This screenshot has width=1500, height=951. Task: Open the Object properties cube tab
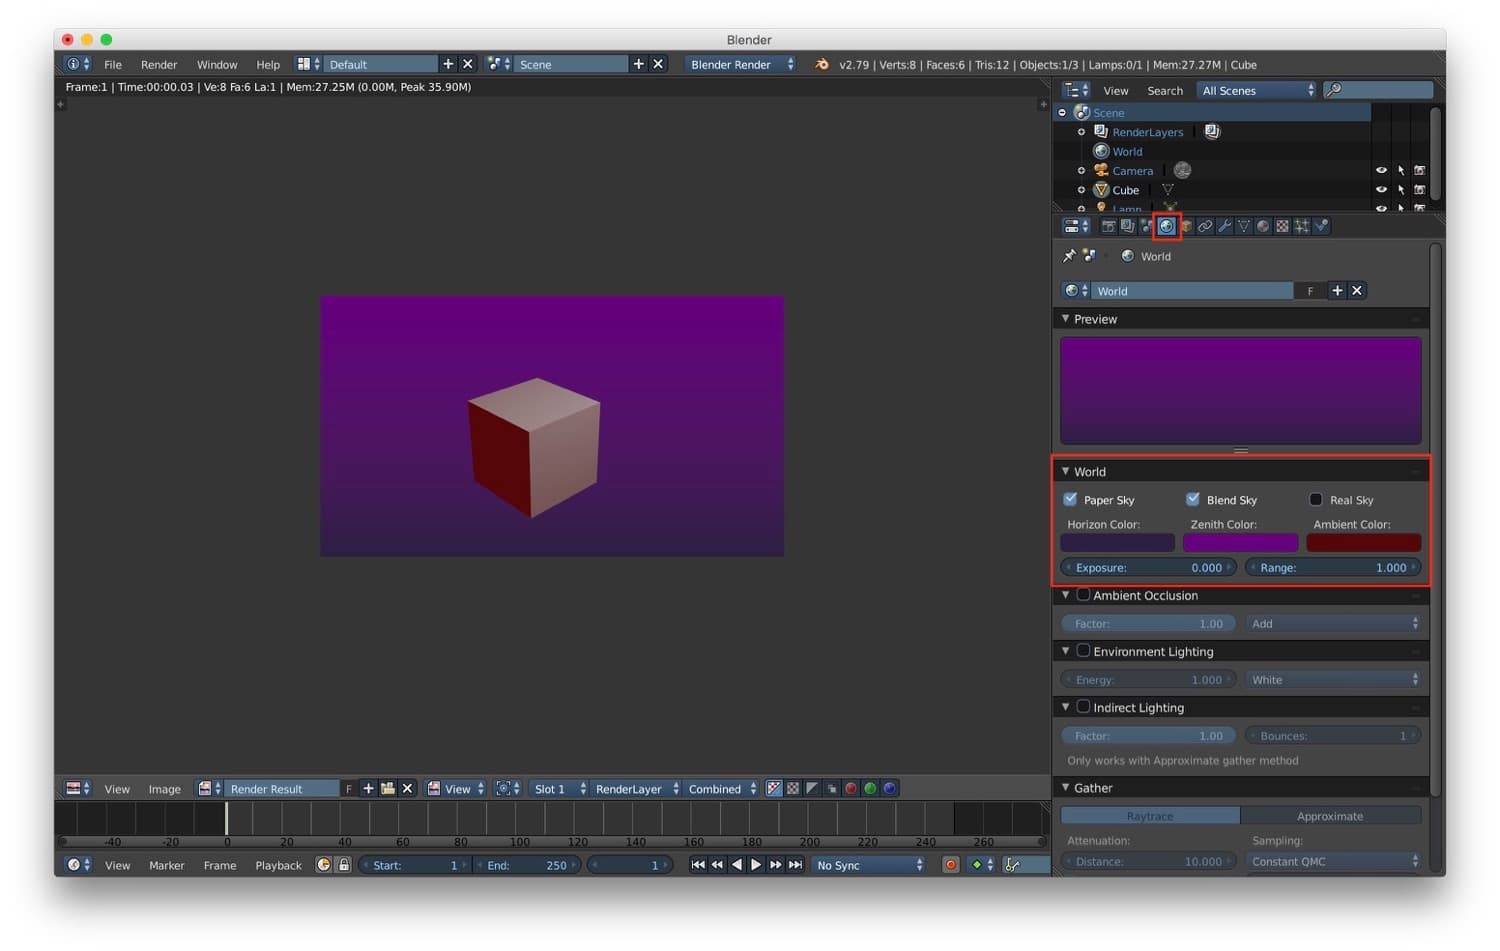pos(1186,226)
